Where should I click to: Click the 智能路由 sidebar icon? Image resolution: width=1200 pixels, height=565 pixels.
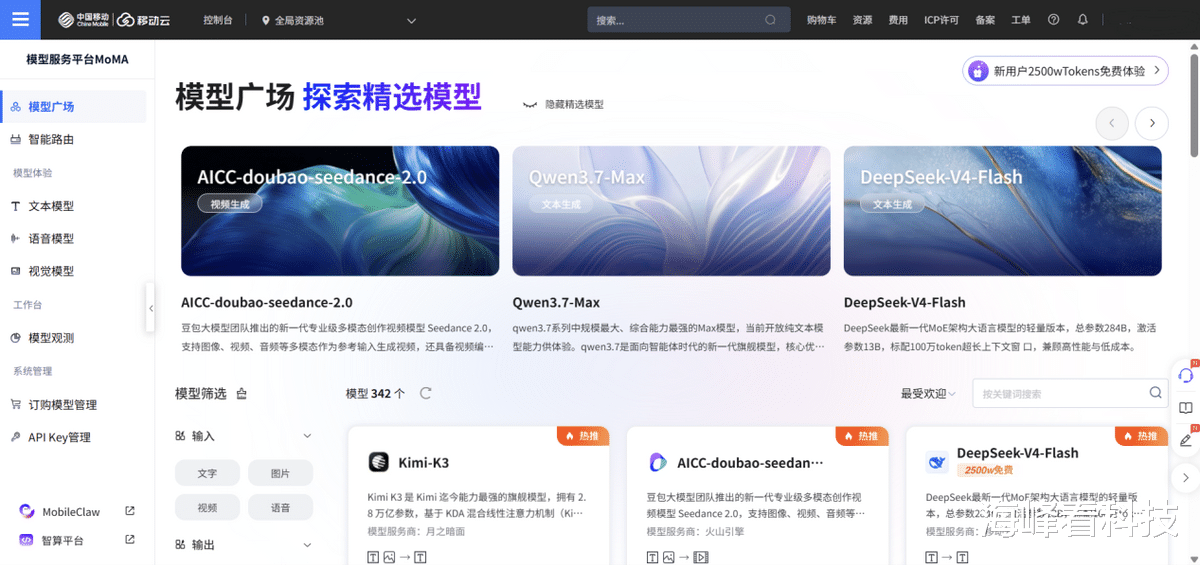15,139
